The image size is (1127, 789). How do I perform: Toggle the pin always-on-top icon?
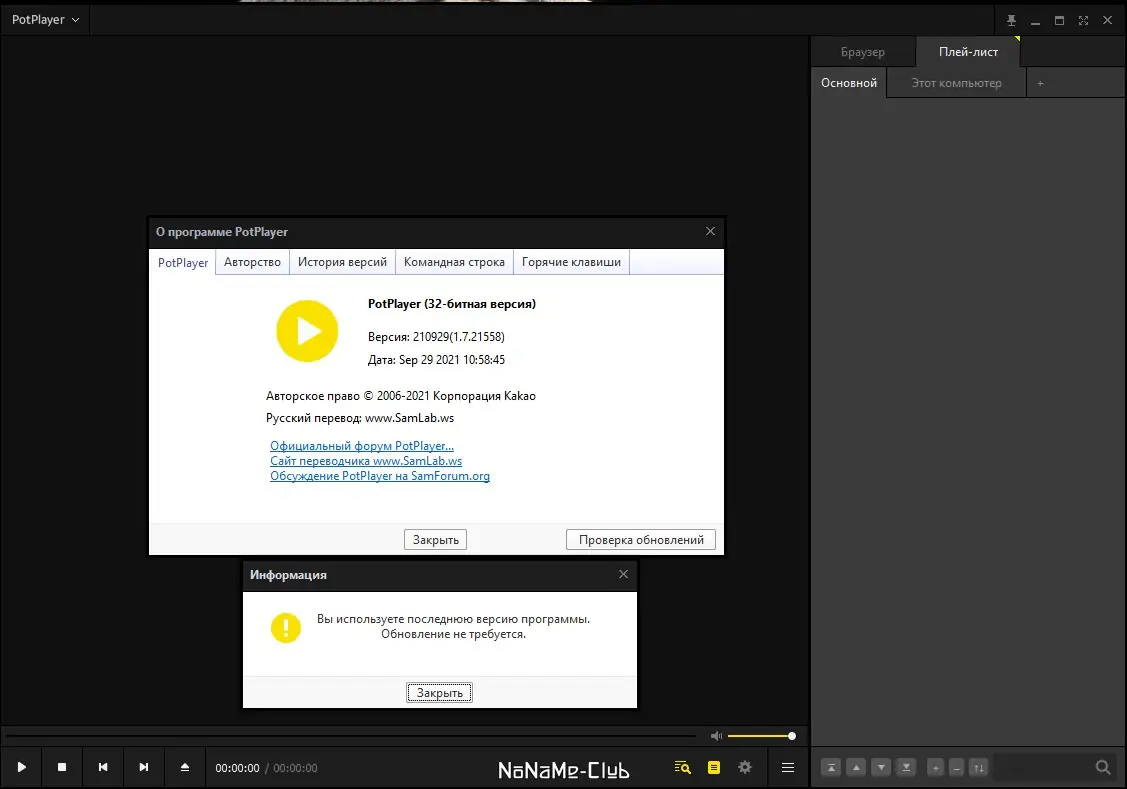tap(1011, 20)
